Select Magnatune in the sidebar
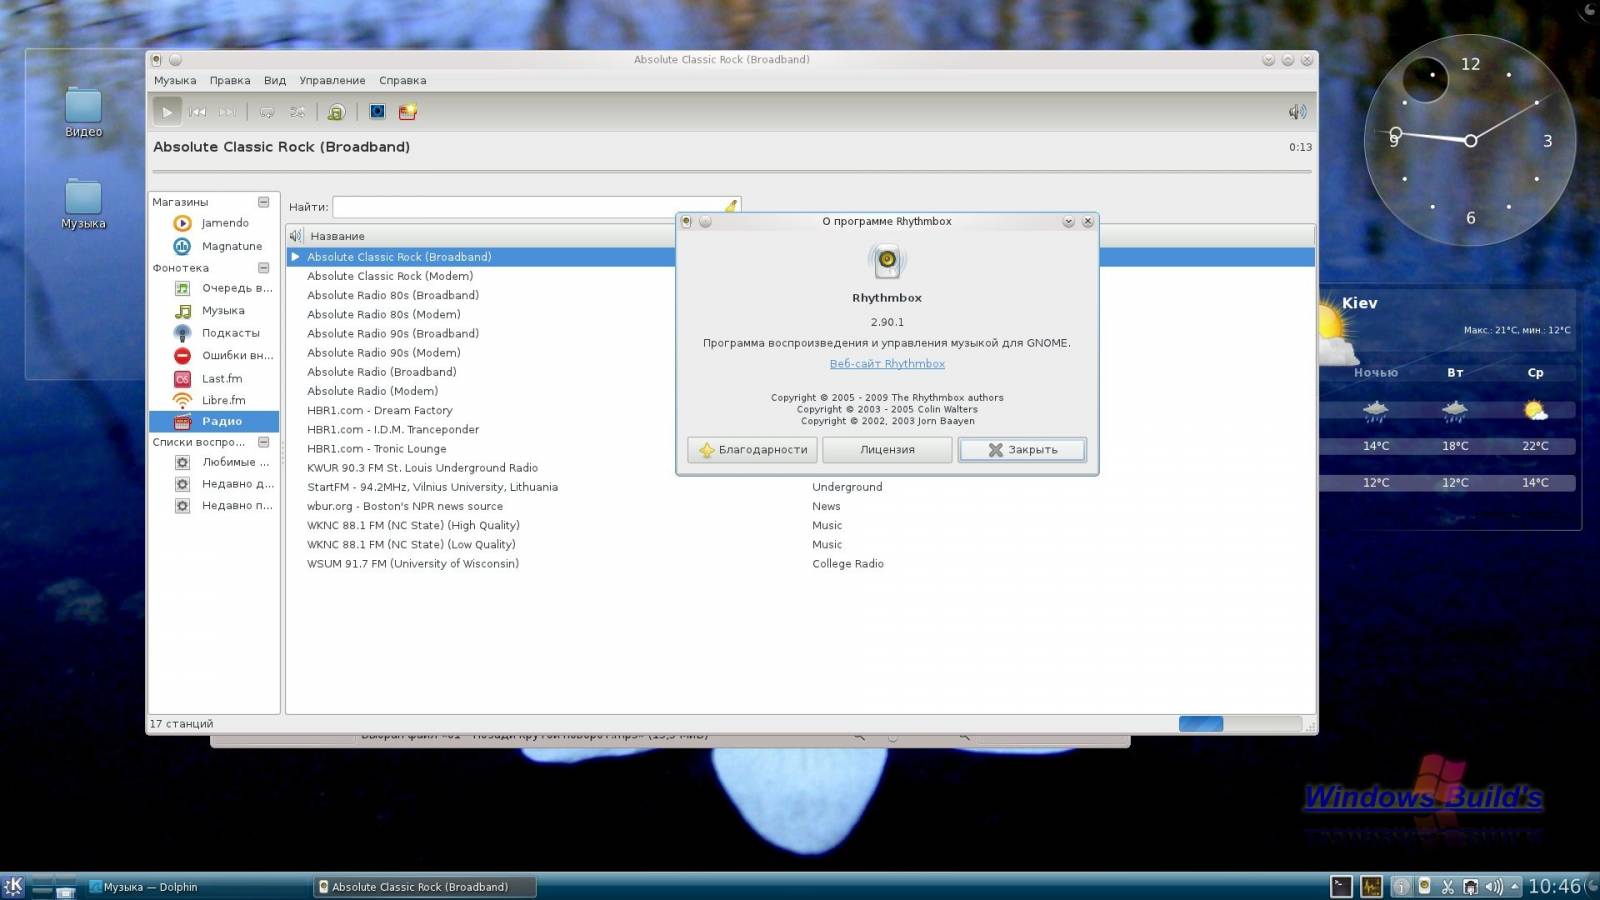Screen dimensions: 1600x900 pyautogui.click(x=214, y=246)
